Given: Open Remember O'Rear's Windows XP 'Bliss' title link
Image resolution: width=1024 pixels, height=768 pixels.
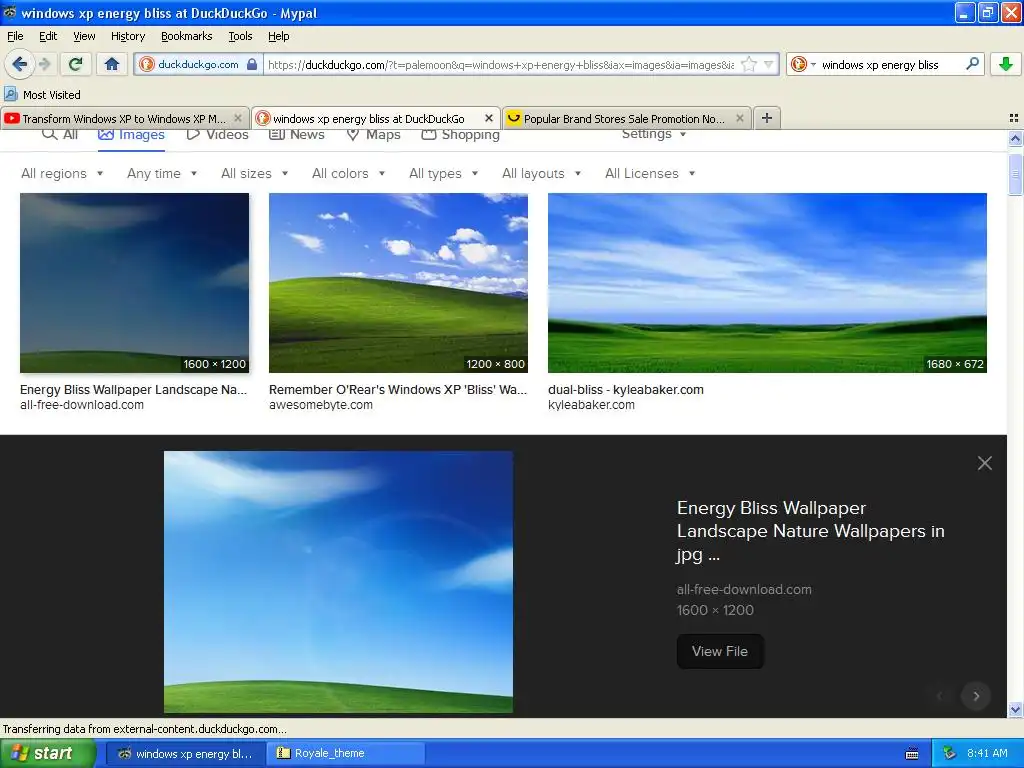Looking at the screenshot, I should coord(398,390).
